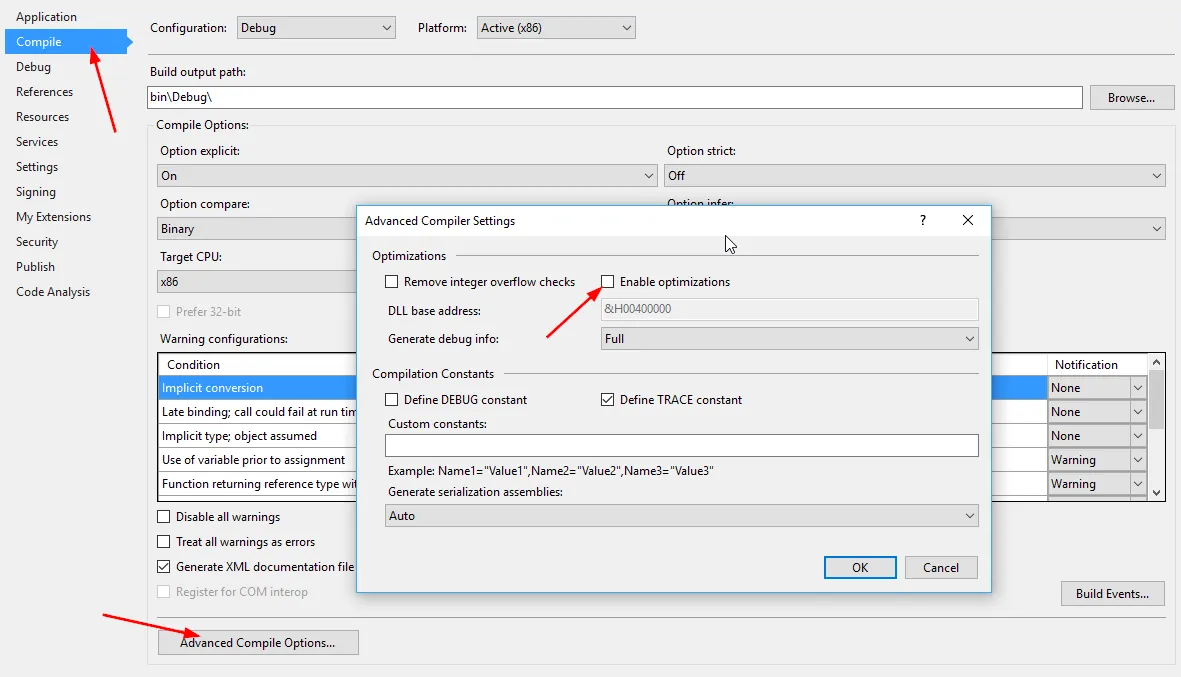Go to Code Analysis tab
The height and width of the screenshot is (677, 1181).
pos(53,291)
